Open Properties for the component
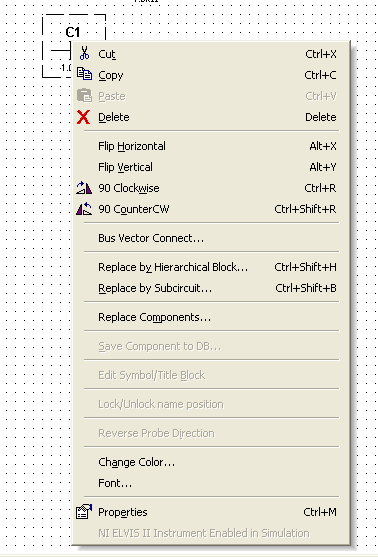Screen dimensions: 378x557 (x=211, y=512)
